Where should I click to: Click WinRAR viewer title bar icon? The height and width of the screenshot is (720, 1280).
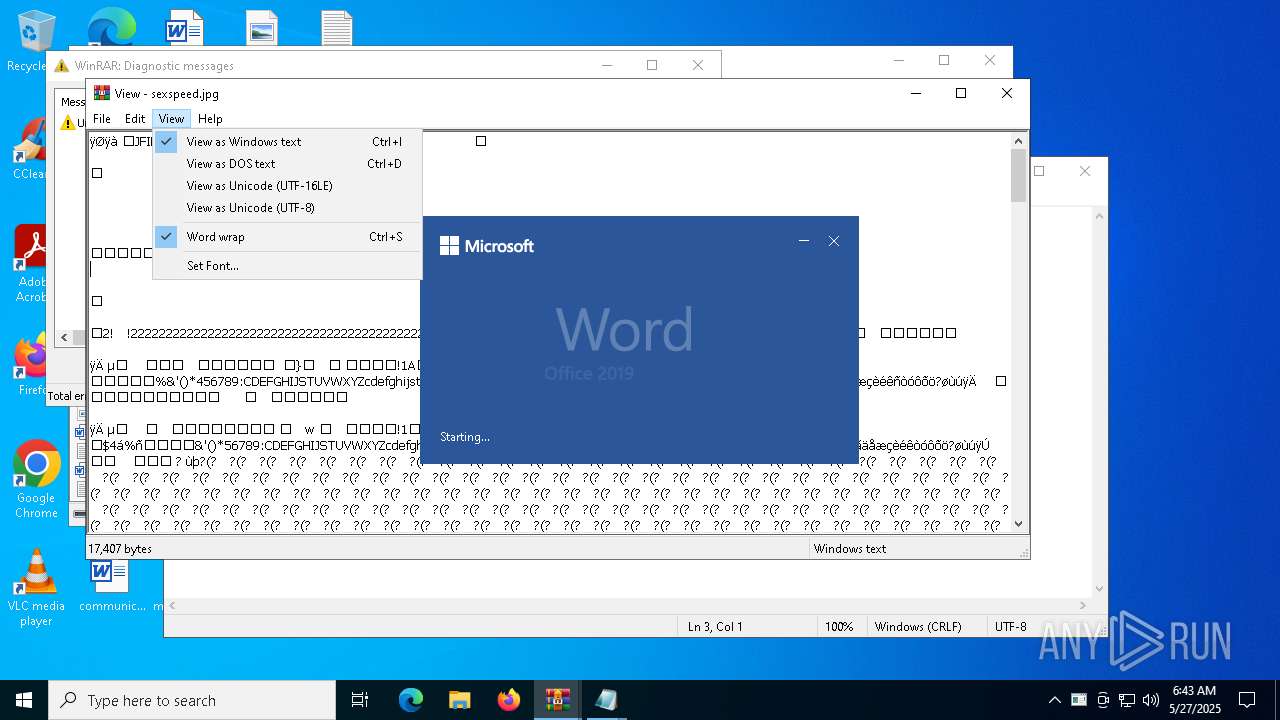pyautogui.click(x=102, y=93)
